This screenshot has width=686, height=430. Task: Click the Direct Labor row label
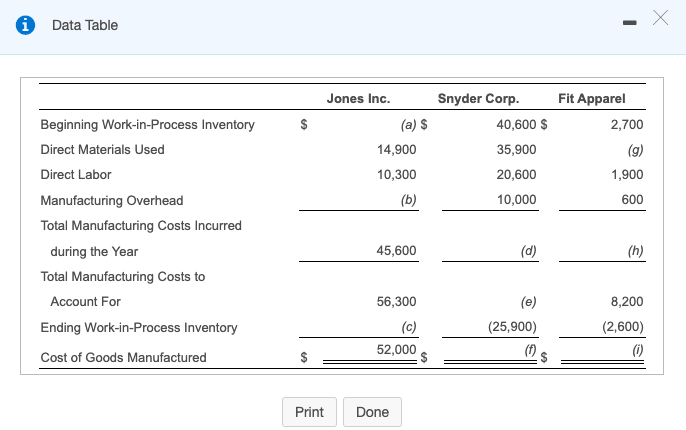tap(76, 175)
